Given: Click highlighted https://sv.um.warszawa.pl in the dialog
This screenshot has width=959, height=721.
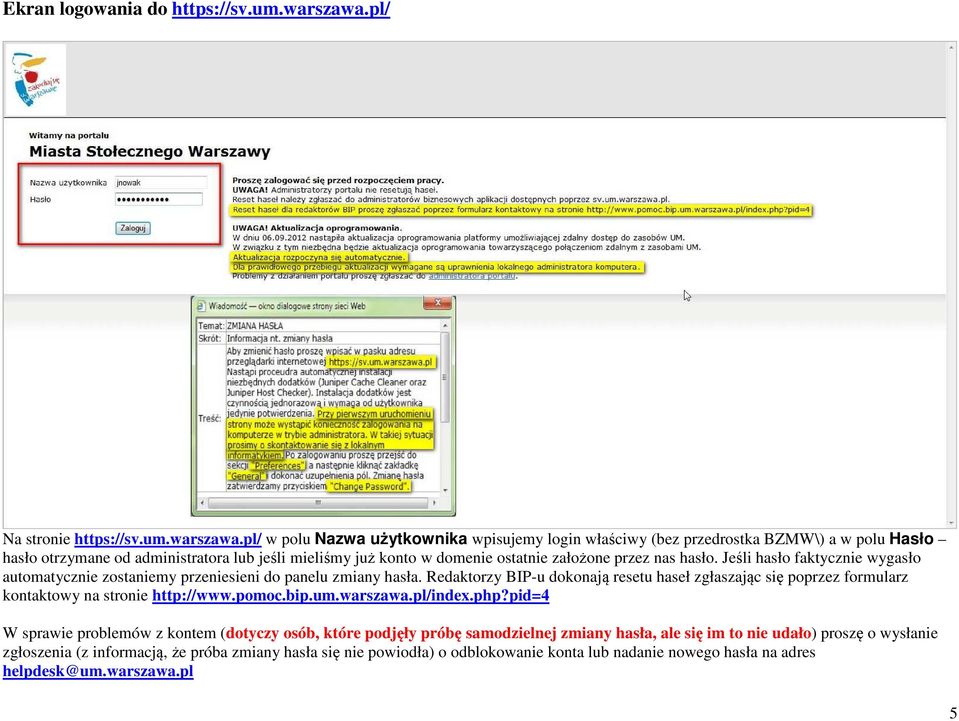Looking at the screenshot, I should click(380, 362).
